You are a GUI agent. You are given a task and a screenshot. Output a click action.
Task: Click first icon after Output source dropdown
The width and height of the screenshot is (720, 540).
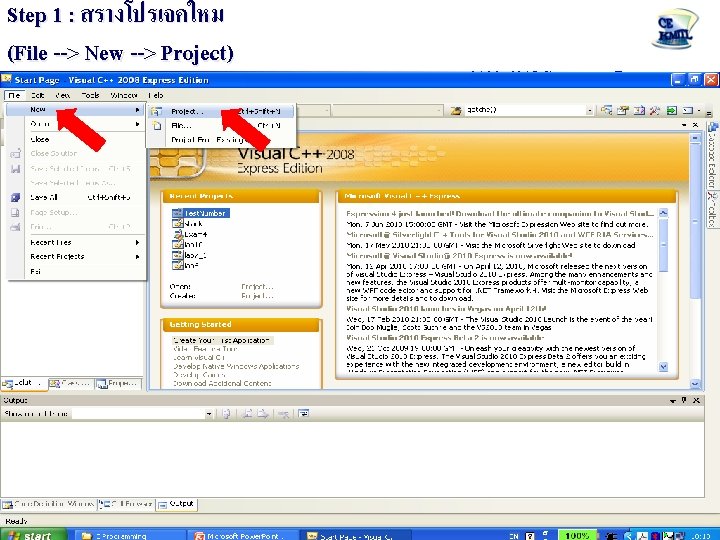point(226,414)
